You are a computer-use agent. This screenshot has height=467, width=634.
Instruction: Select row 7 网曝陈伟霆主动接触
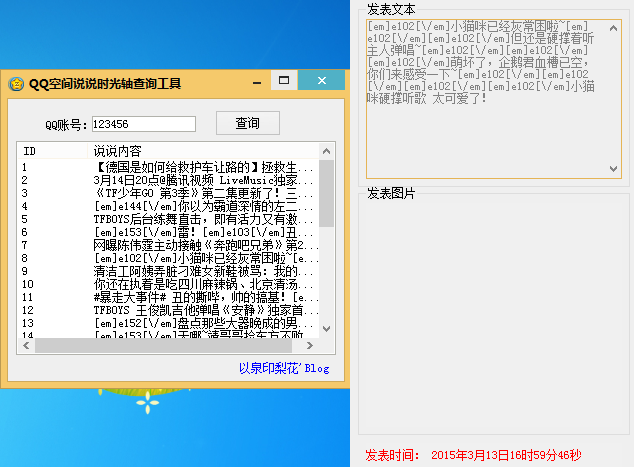(168, 245)
